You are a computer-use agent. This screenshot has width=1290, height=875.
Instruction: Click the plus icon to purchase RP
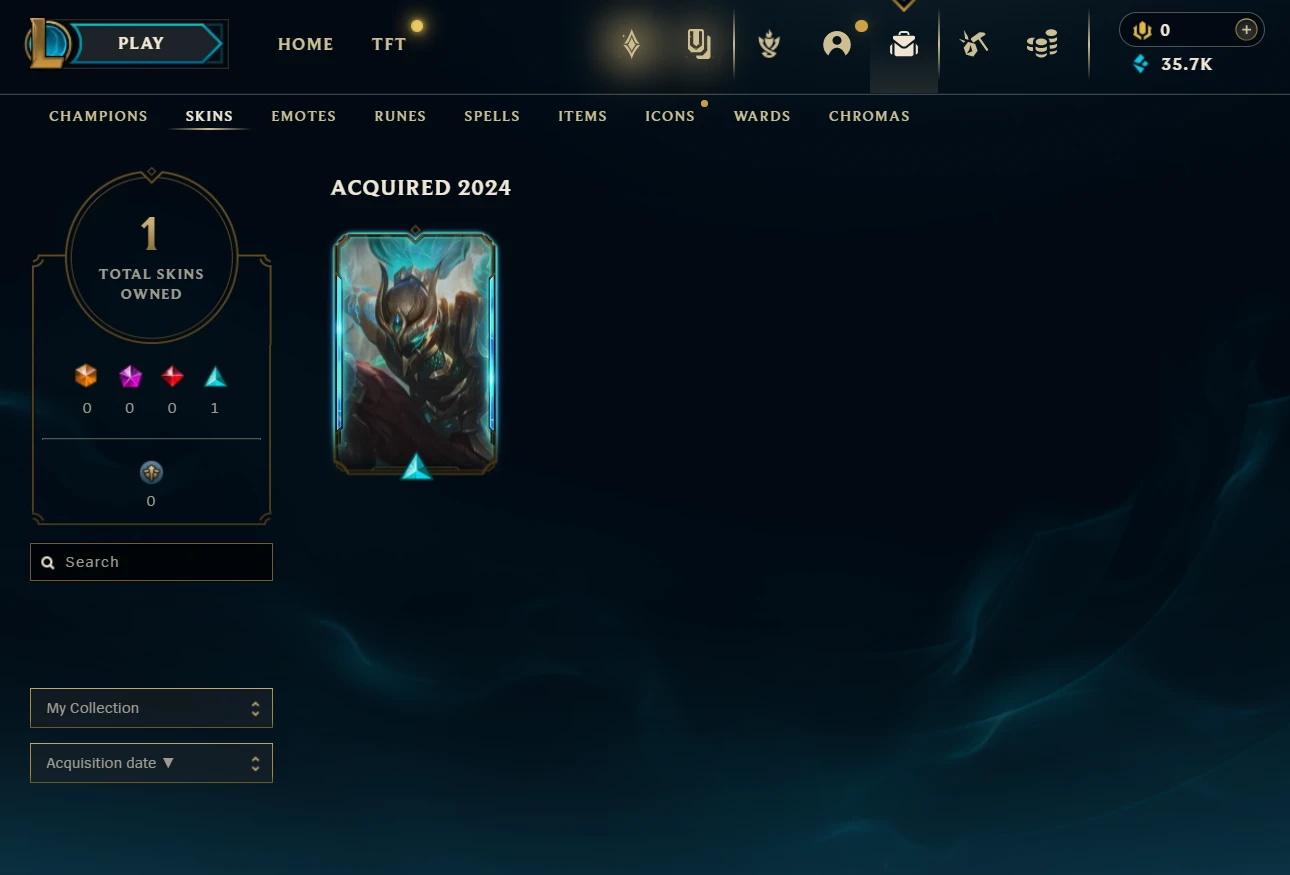1246,30
